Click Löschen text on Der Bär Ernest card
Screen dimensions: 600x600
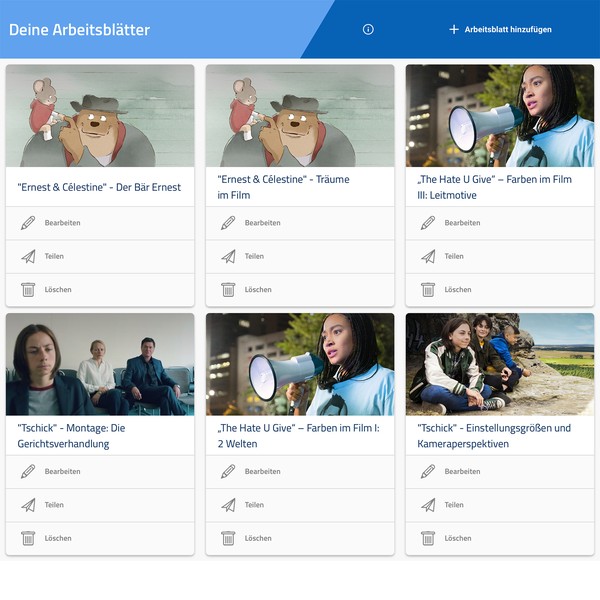click(58, 290)
